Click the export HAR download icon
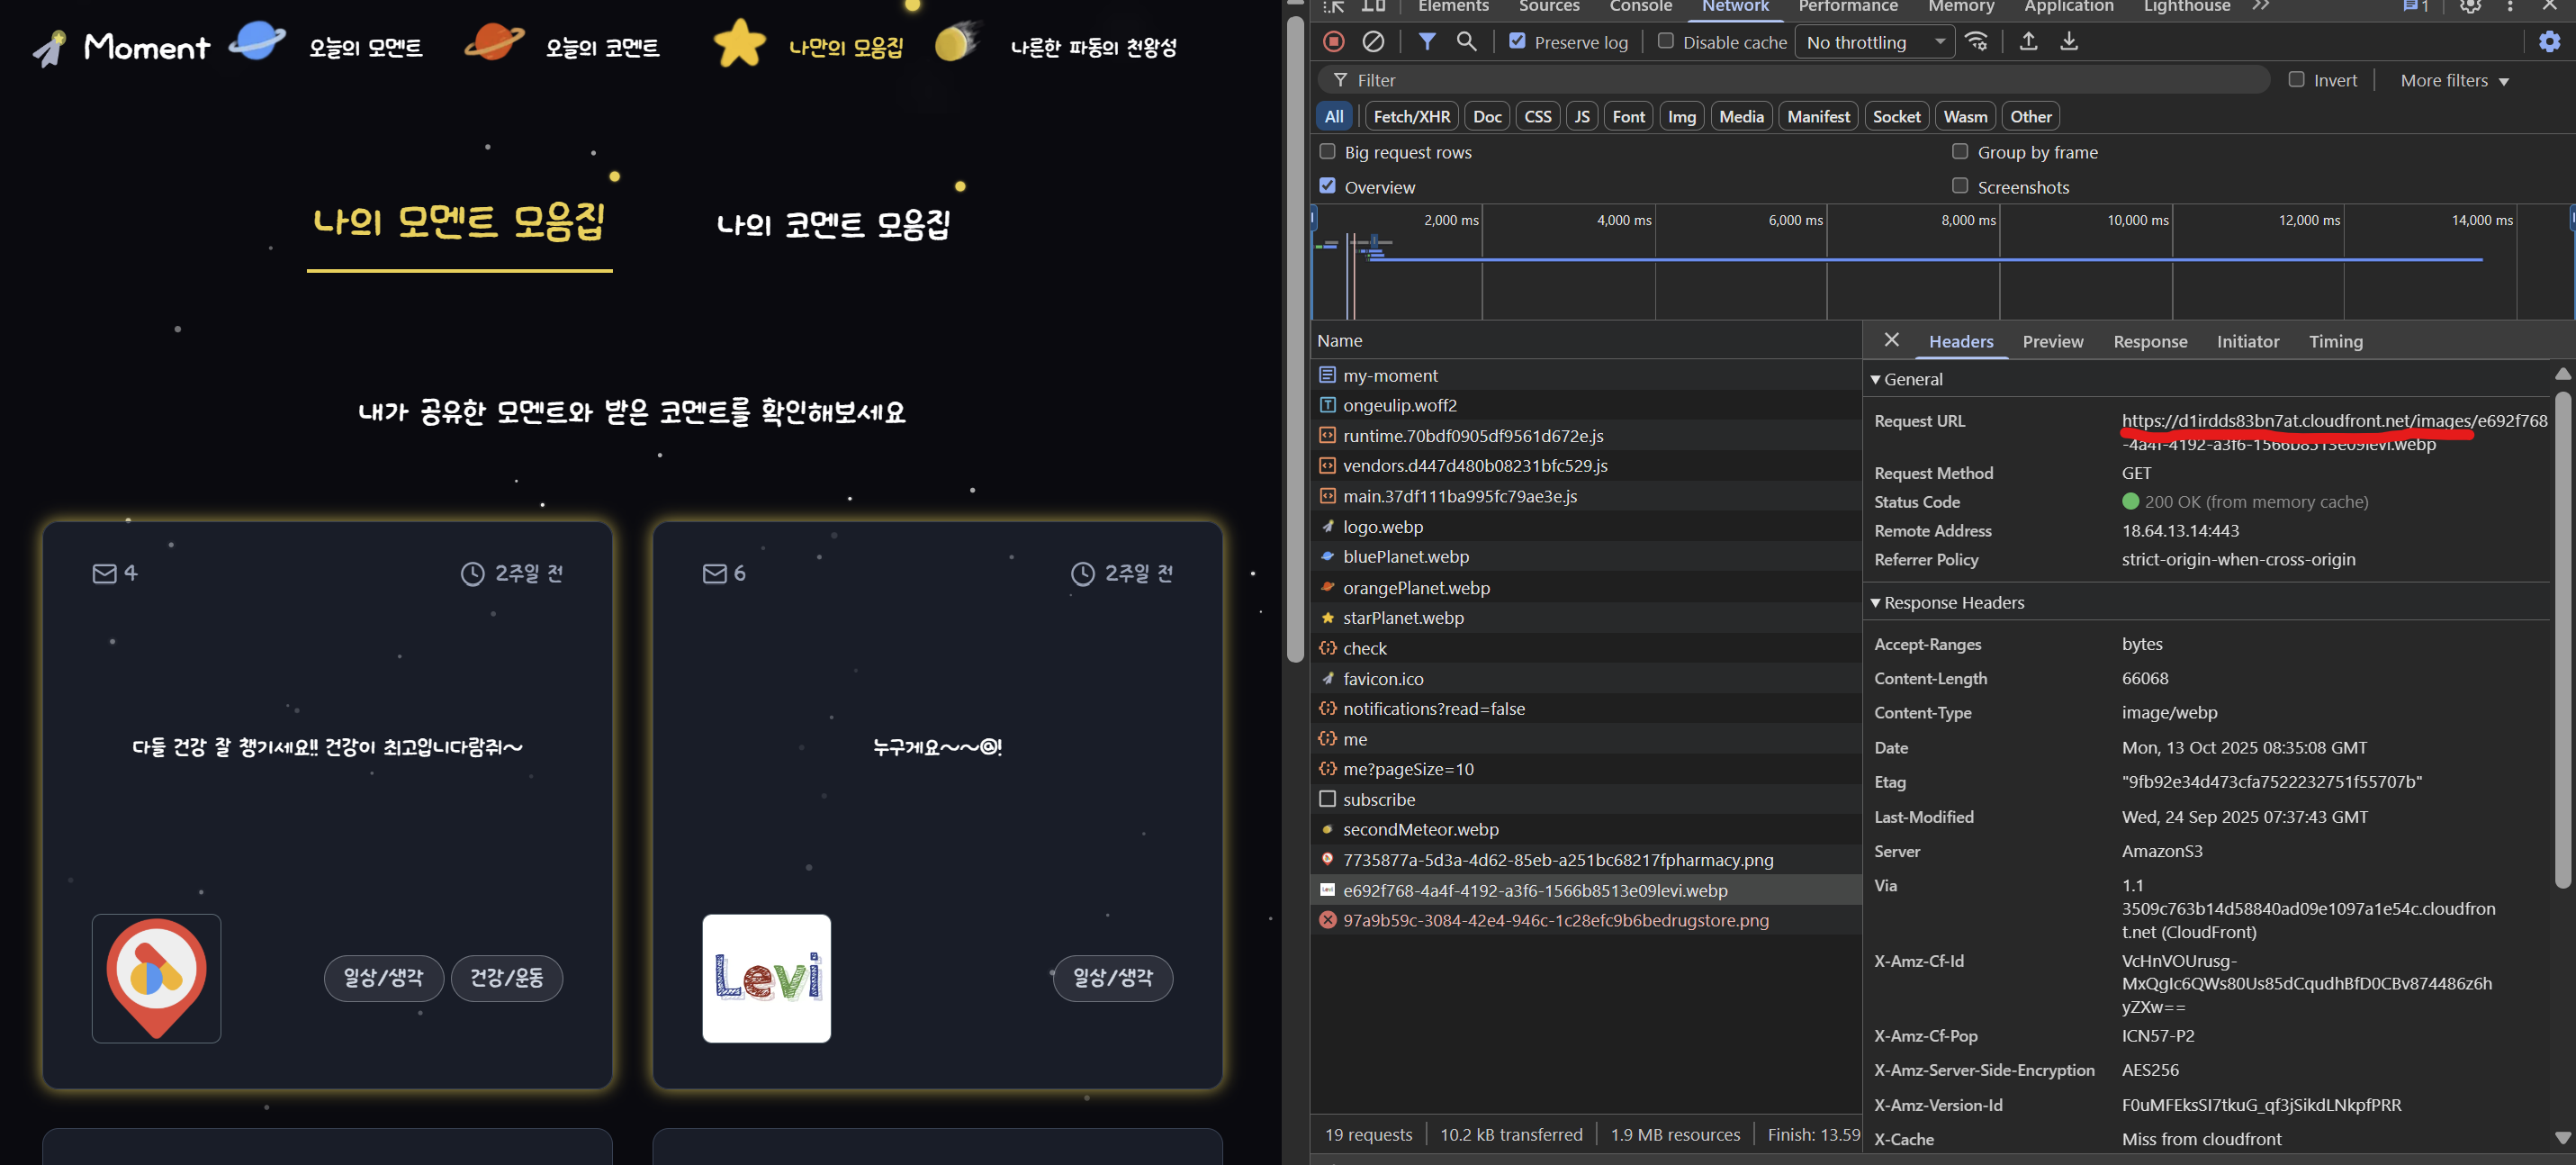Screen dimensions: 2576x1165 pyautogui.click(x=2069, y=41)
